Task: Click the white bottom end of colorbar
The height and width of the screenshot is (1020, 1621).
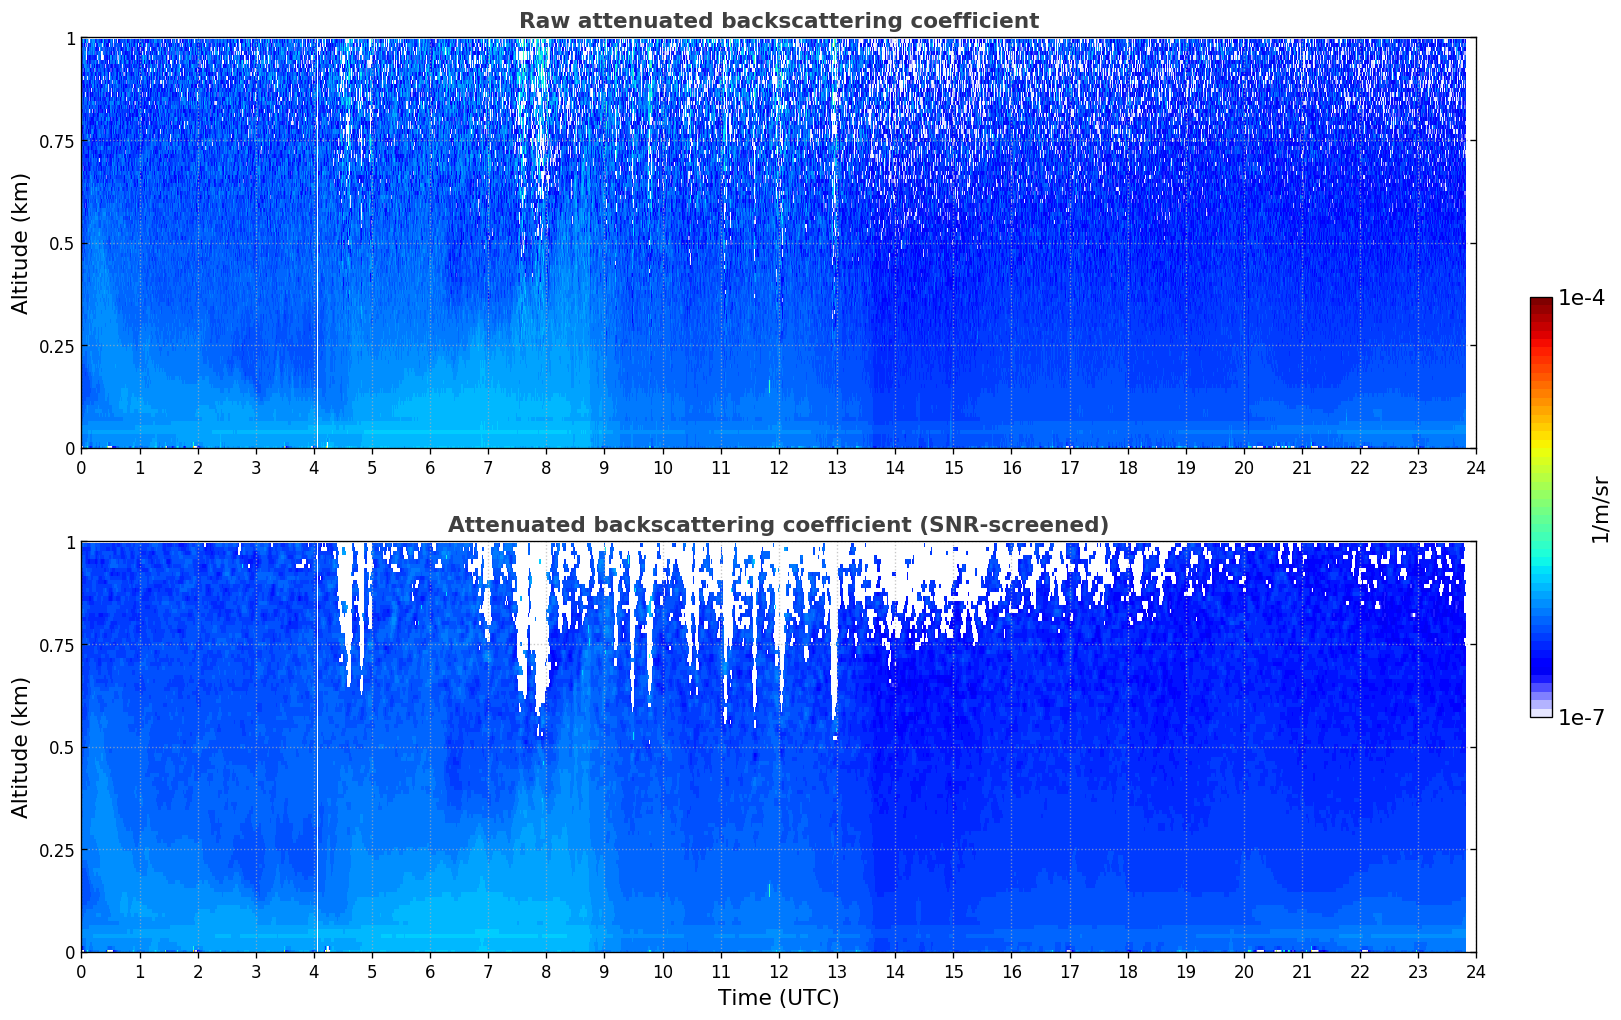Action: [1540, 712]
